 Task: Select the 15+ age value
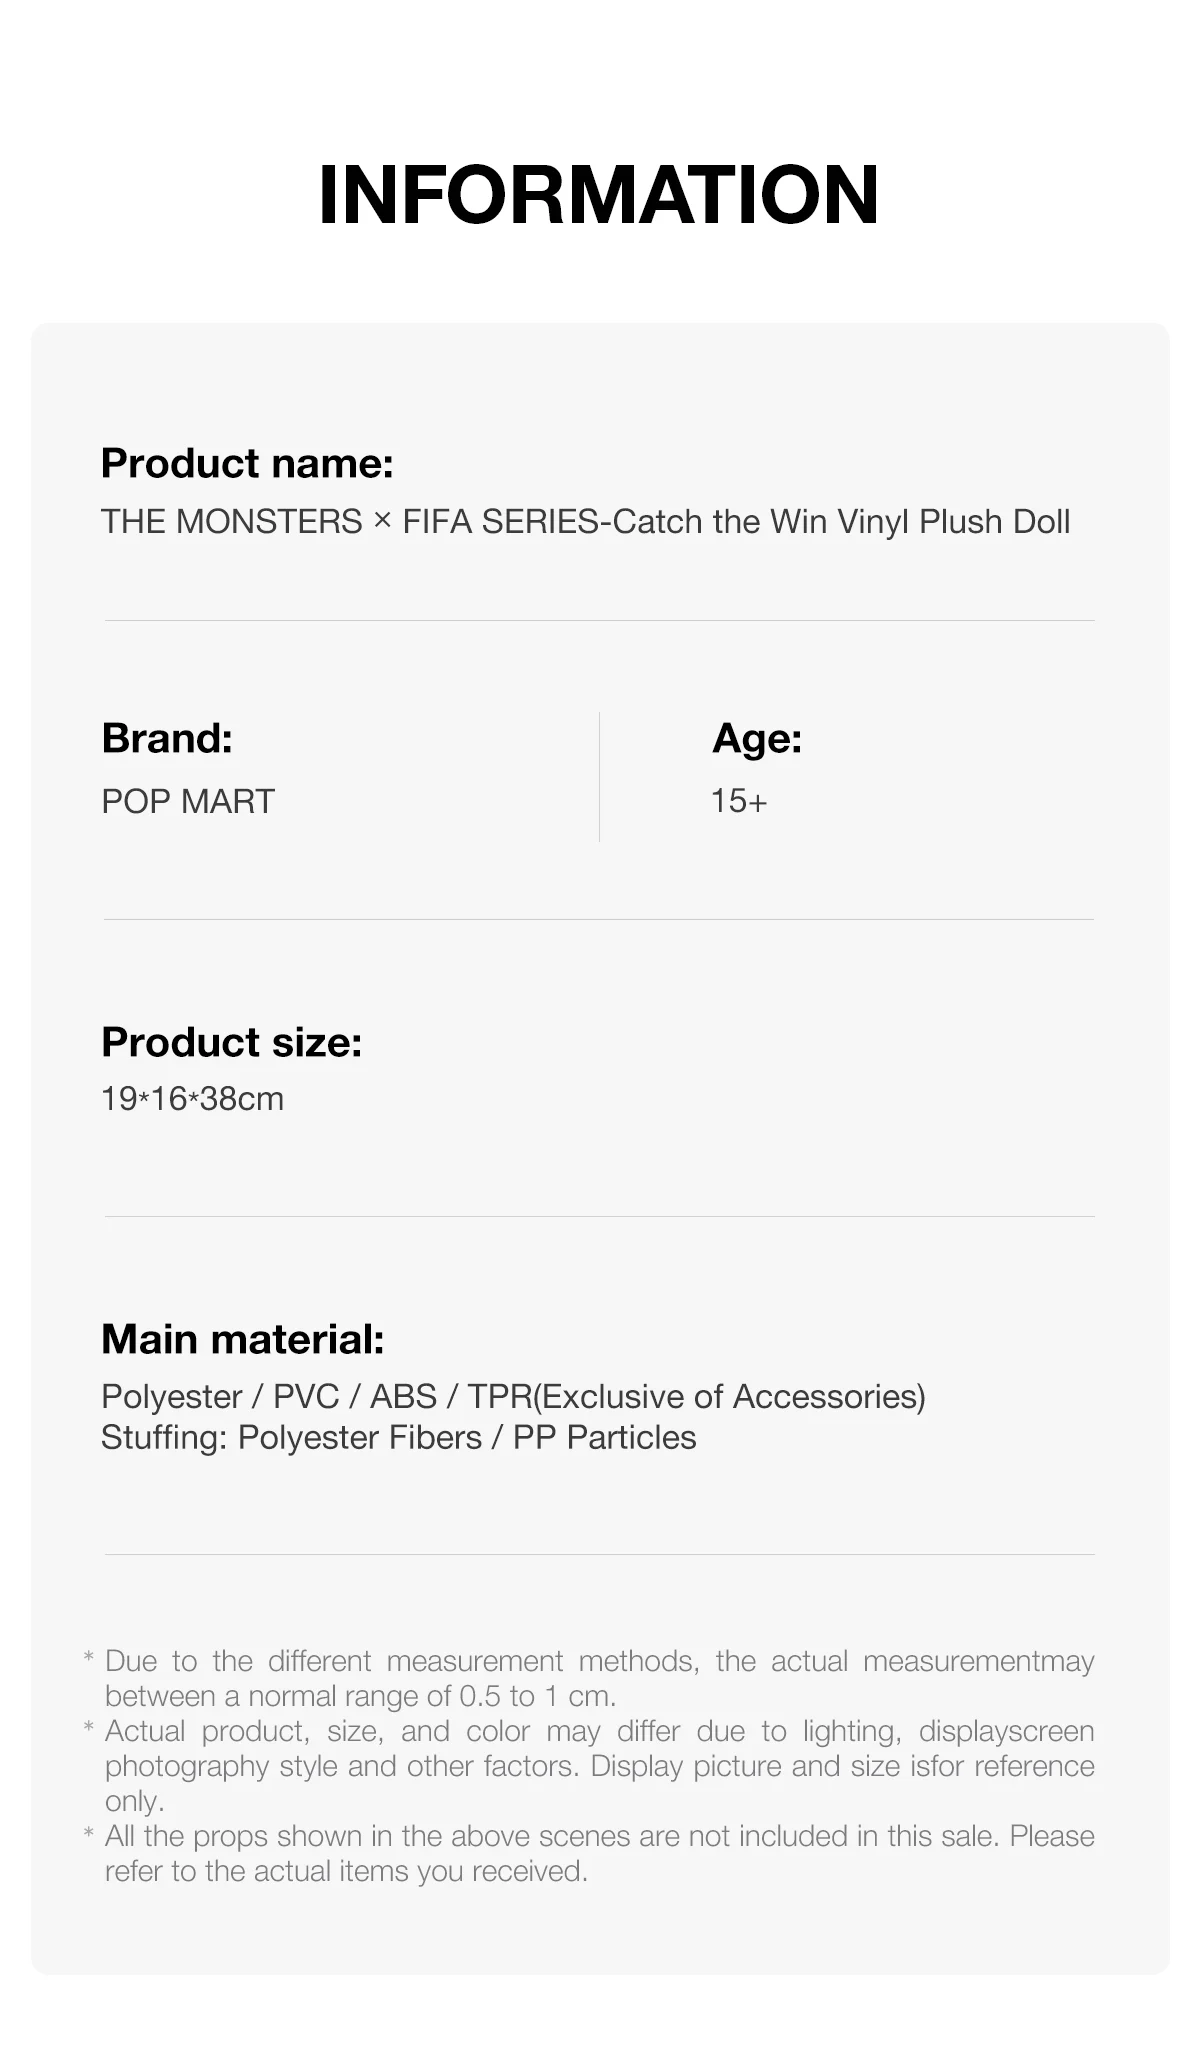(x=739, y=801)
